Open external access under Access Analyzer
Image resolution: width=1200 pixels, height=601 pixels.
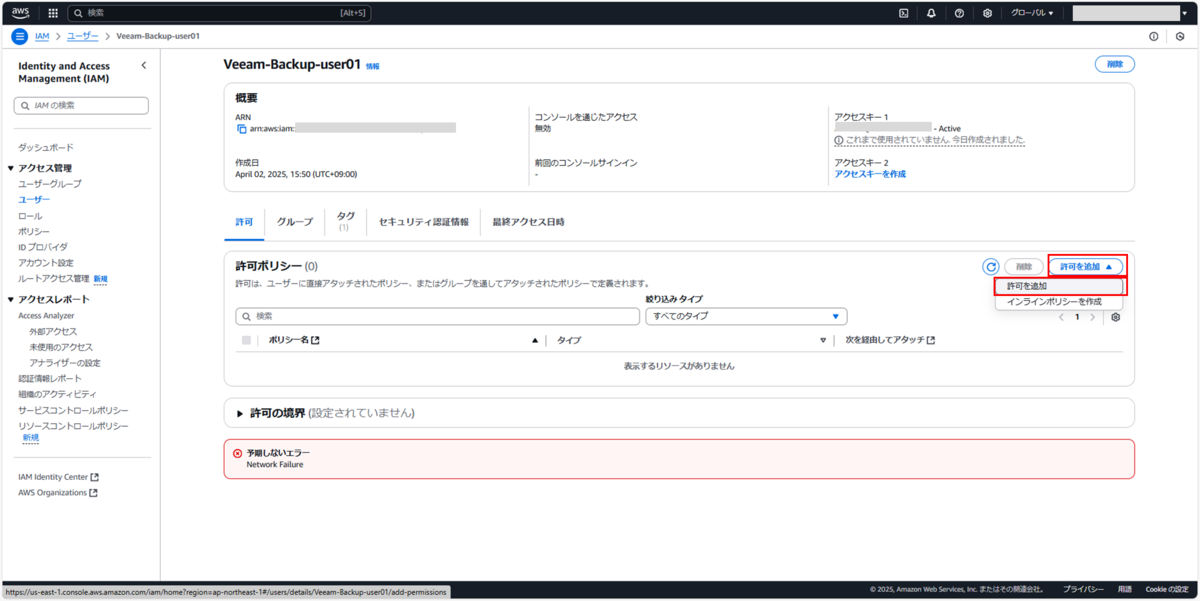pyautogui.click(x=53, y=331)
